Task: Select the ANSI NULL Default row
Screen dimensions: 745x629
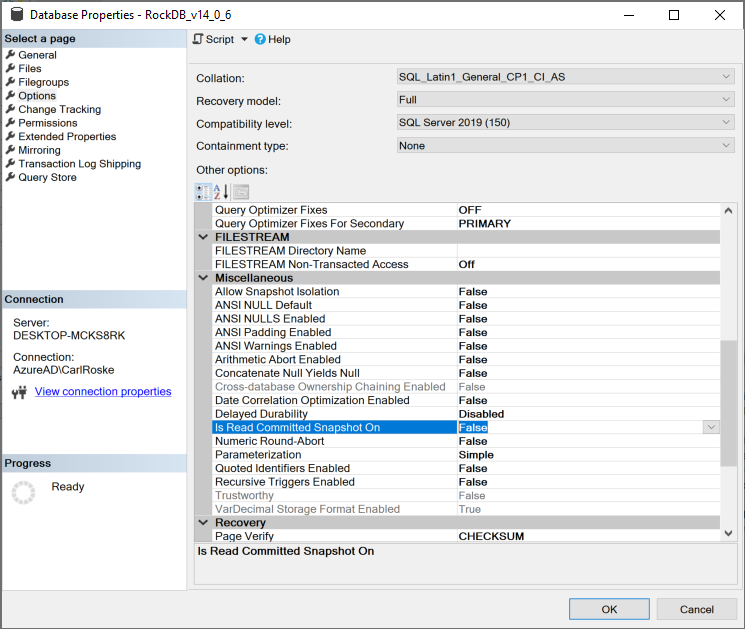Action: point(466,305)
